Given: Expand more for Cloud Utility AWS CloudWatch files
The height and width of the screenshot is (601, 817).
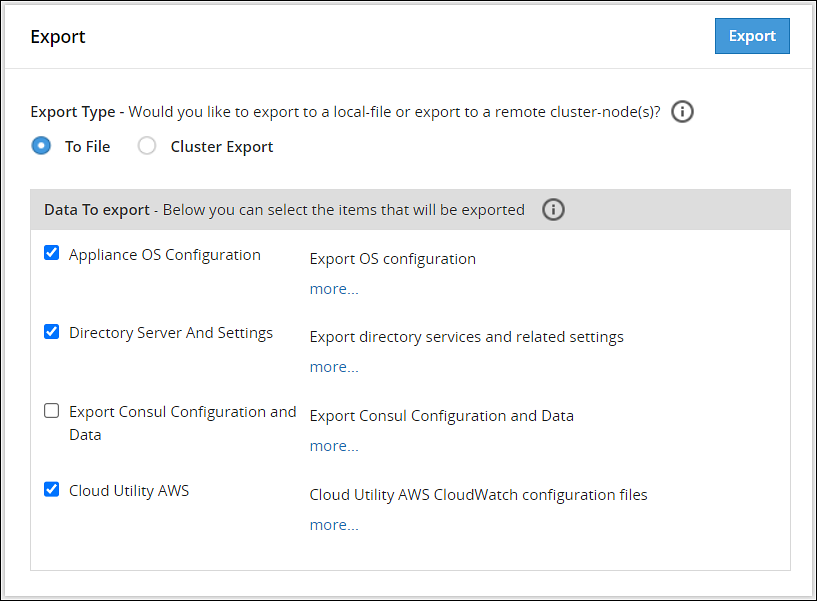Looking at the screenshot, I should [x=333, y=524].
